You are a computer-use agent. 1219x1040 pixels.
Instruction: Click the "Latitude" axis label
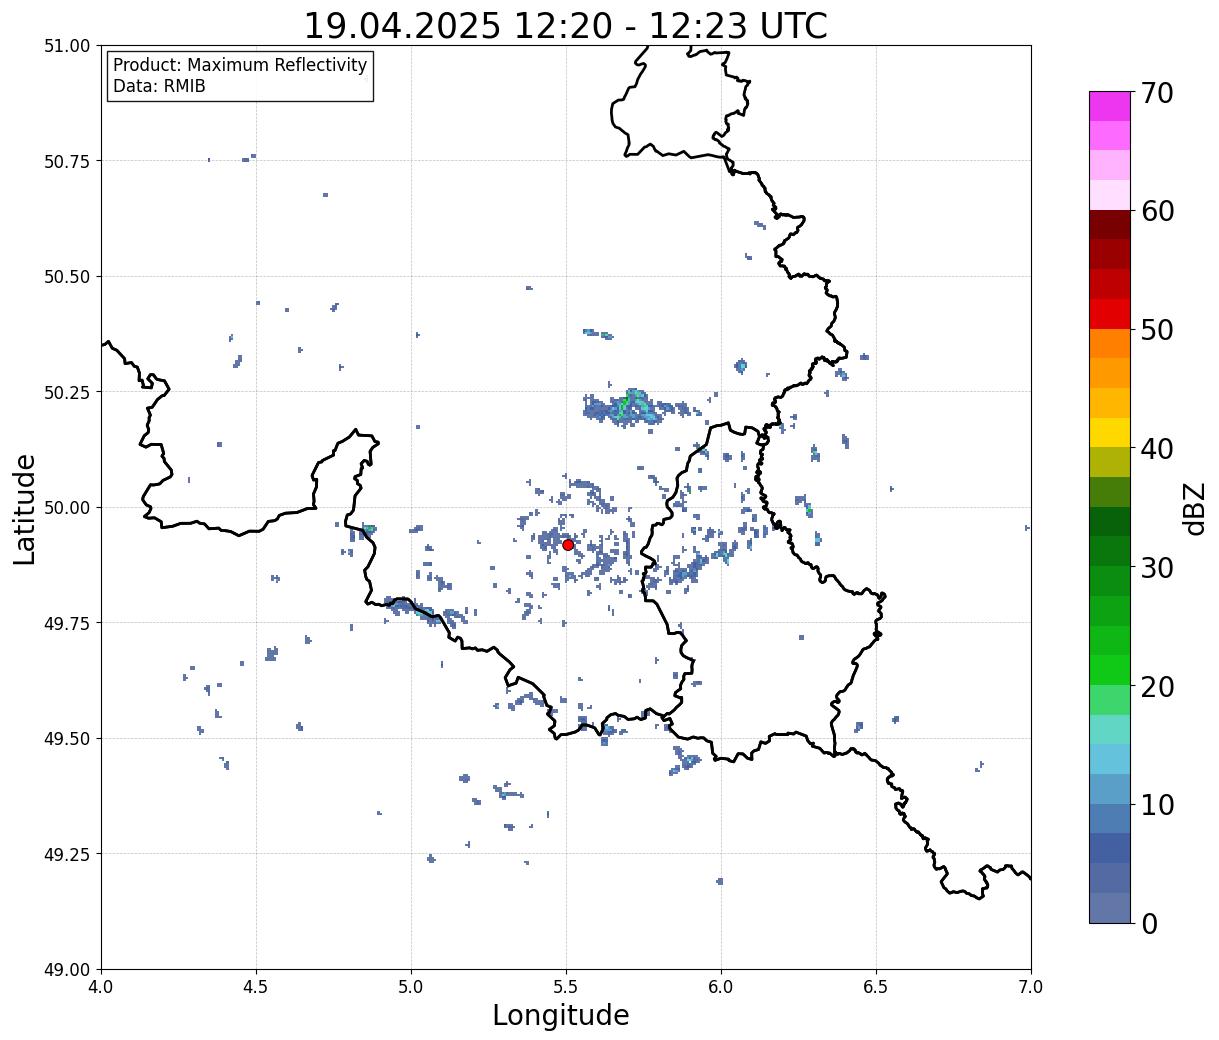coord(25,508)
